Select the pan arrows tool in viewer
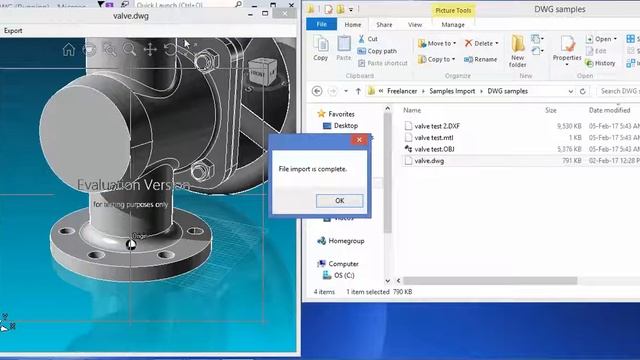 [150, 50]
